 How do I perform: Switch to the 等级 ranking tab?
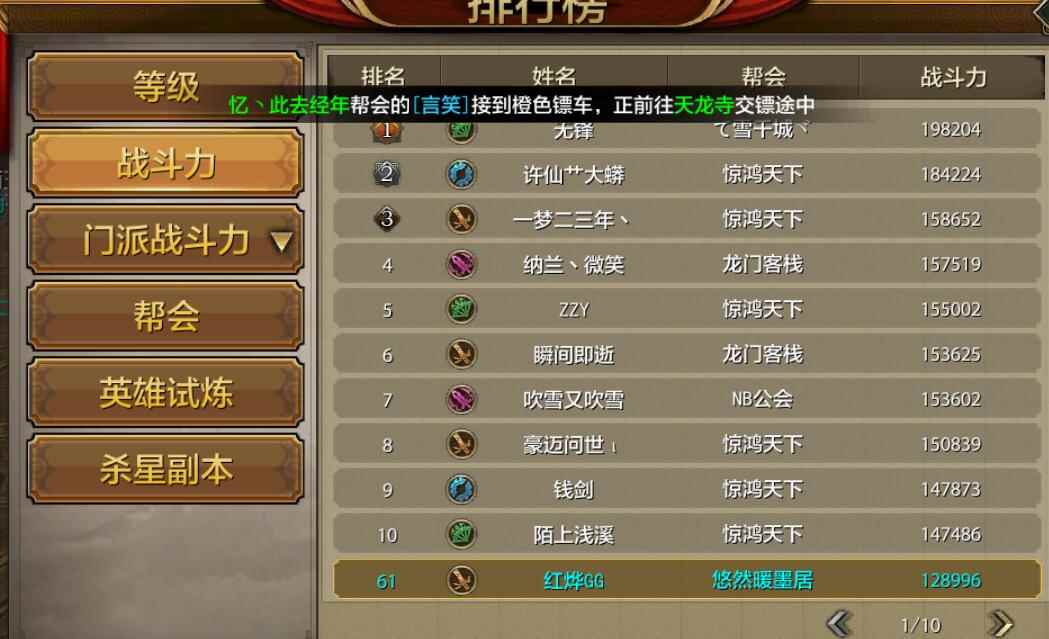point(165,86)
